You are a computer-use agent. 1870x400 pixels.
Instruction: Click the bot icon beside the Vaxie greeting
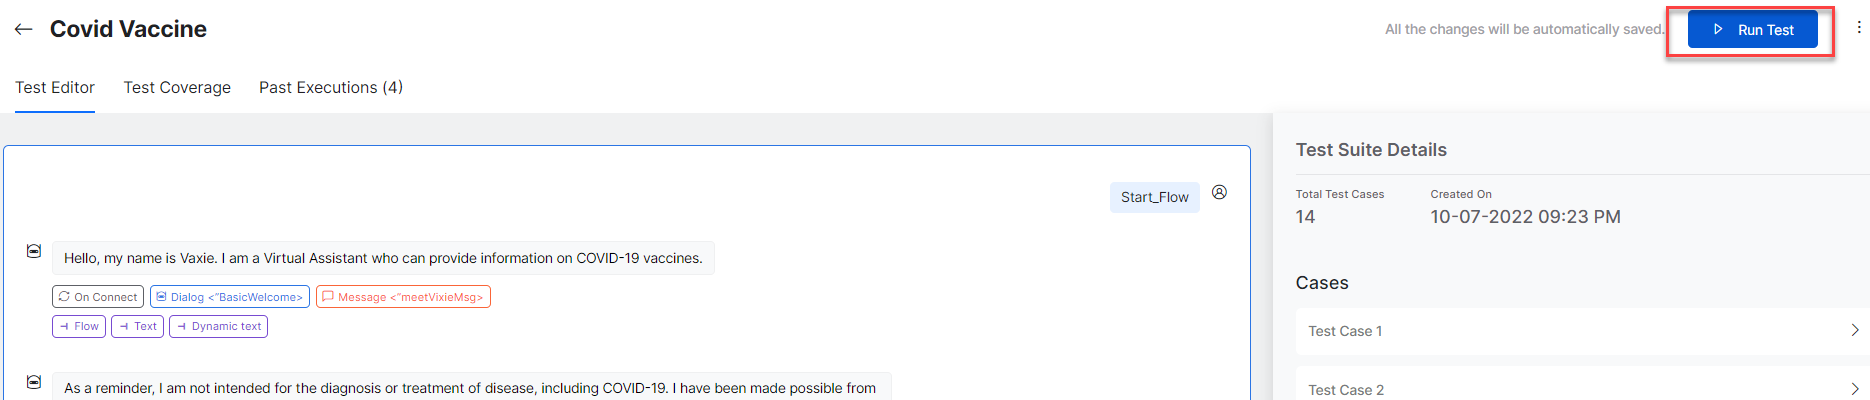coord(34,251)
